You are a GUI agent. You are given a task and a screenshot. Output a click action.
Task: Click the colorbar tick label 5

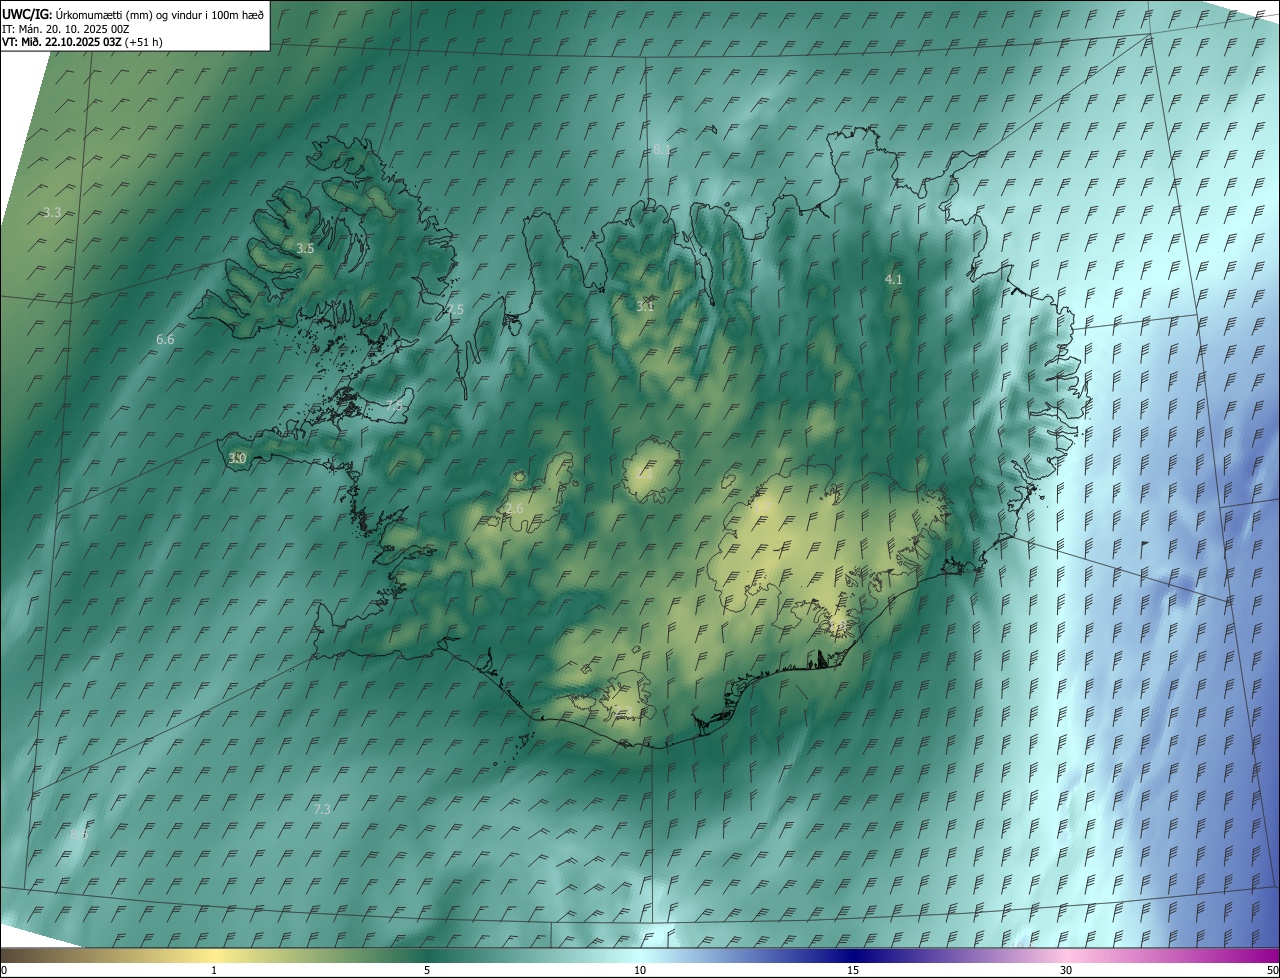(x=427, y=971)
